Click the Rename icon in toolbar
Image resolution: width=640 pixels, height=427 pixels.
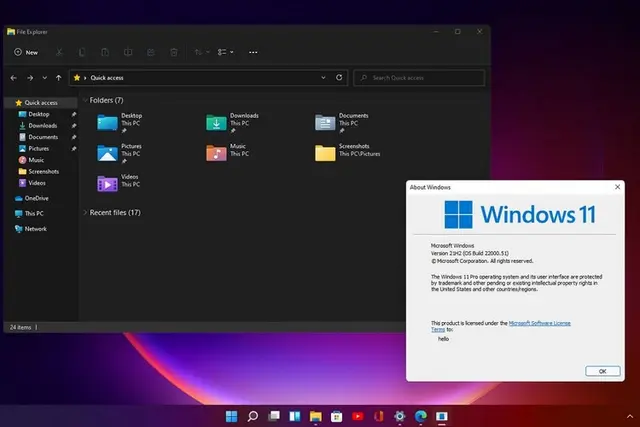coord(128,52)
